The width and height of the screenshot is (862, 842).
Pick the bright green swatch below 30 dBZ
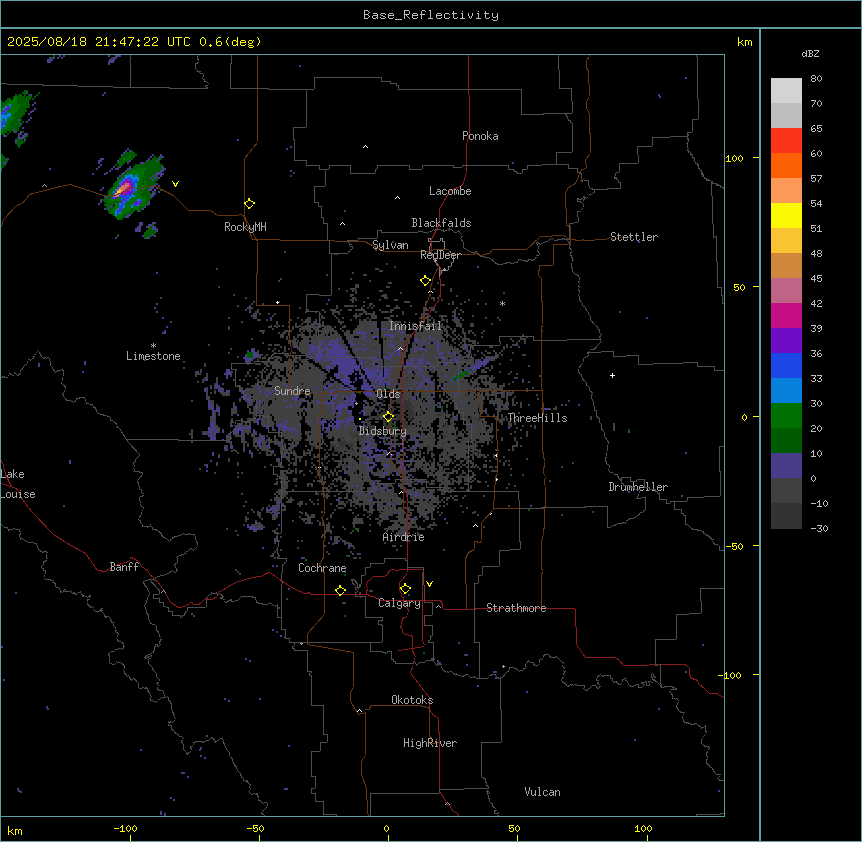(x=786, y=416)
